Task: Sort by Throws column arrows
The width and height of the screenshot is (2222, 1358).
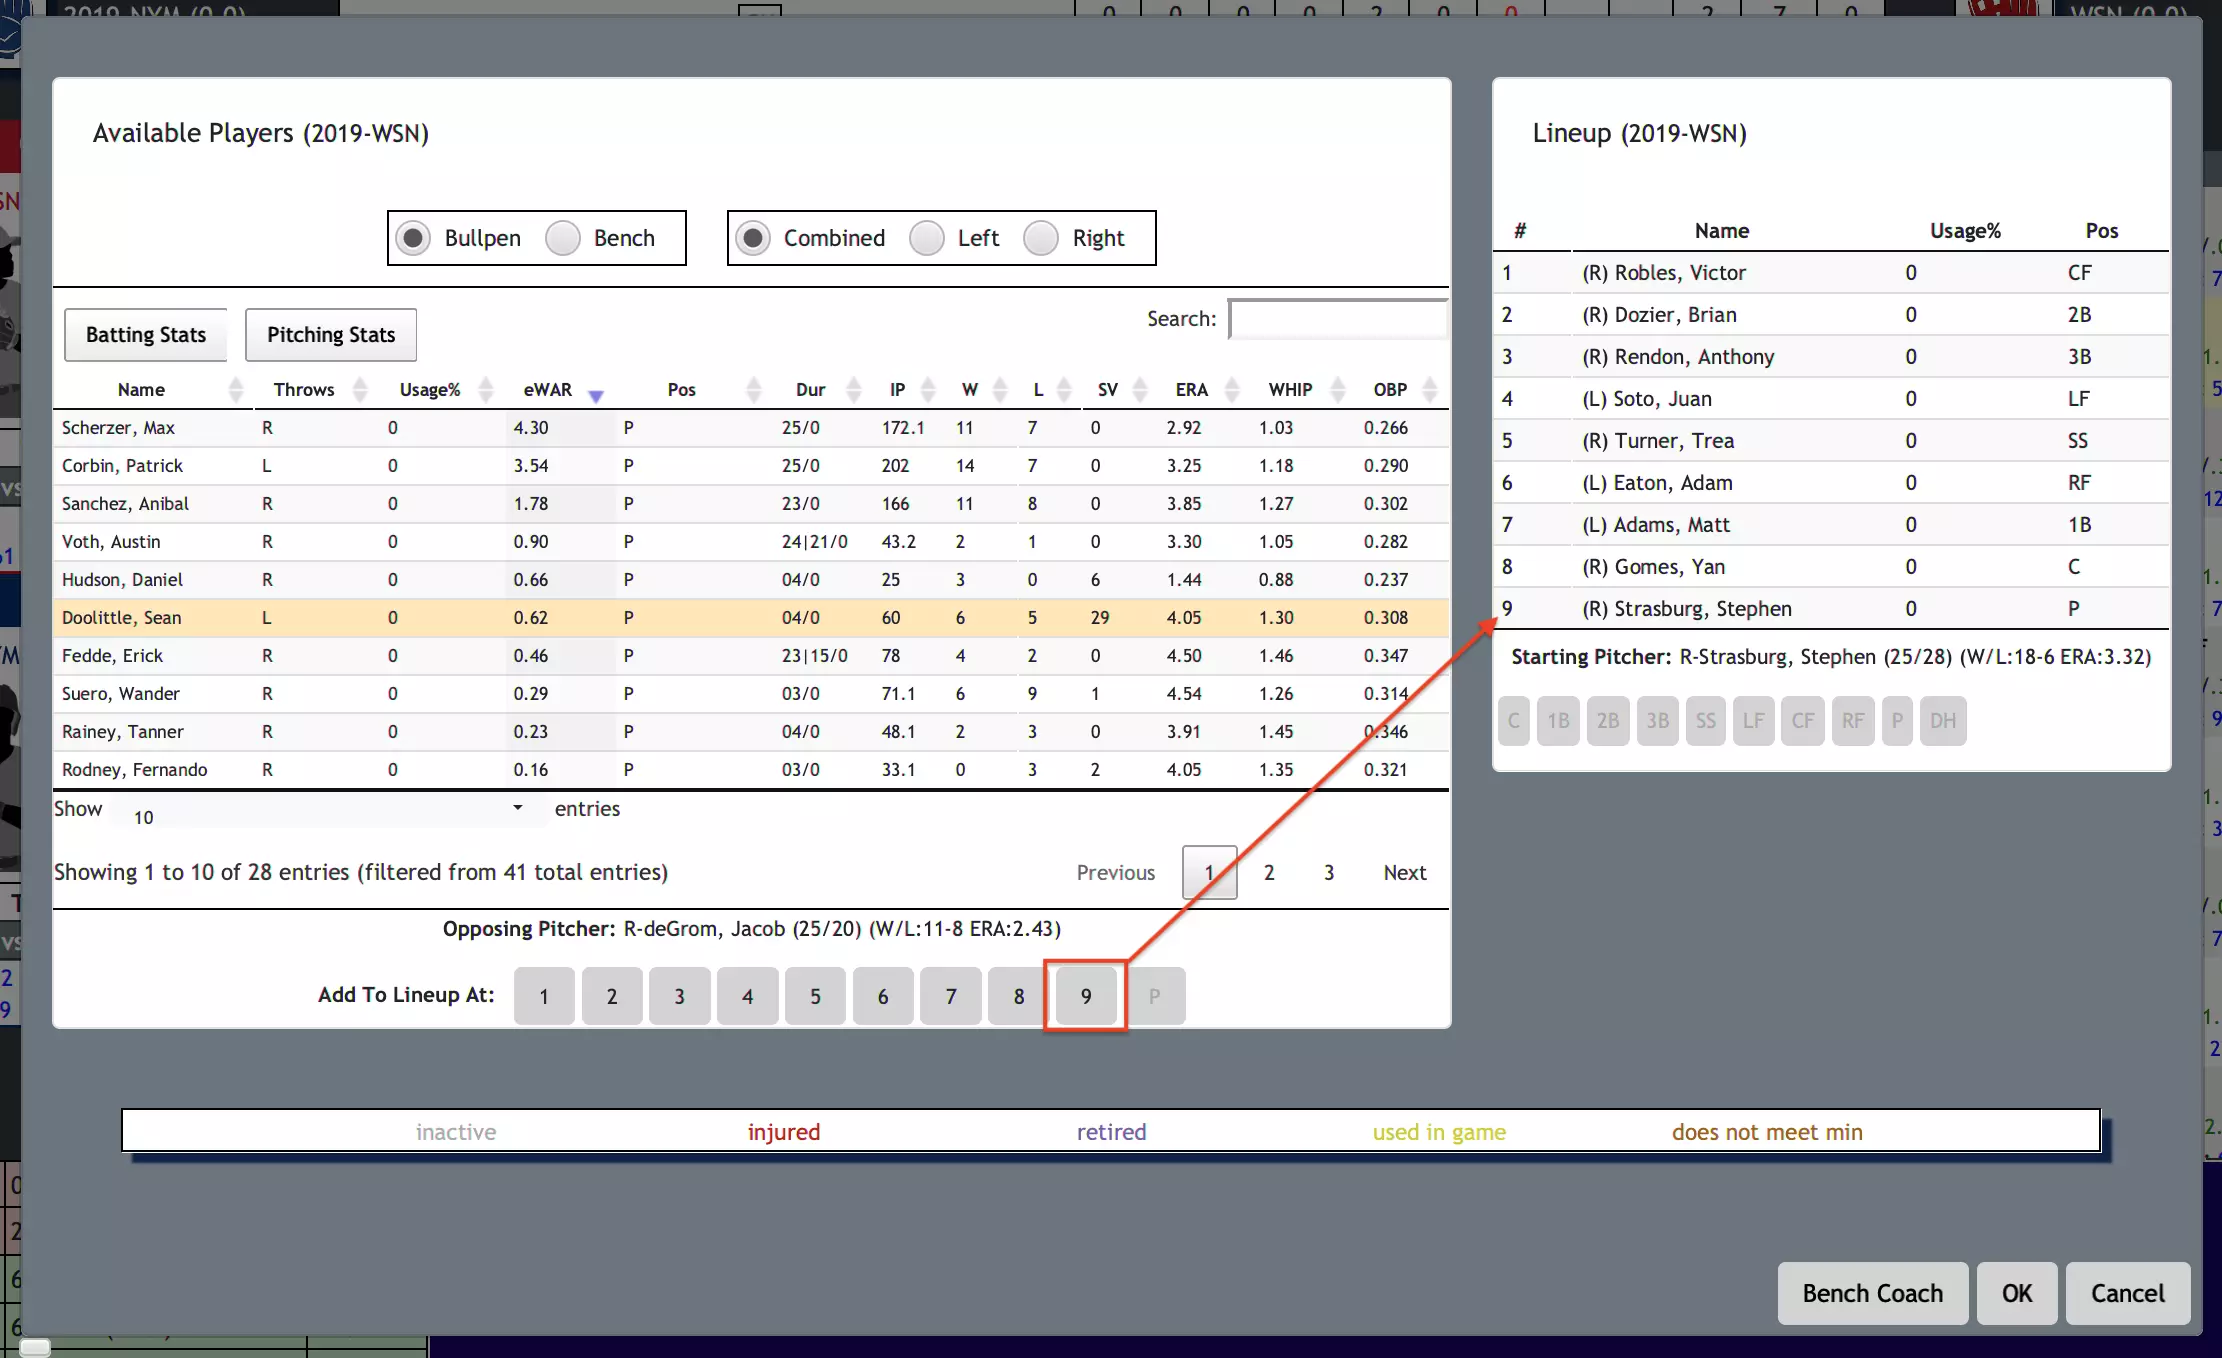Action: [360, 390]
